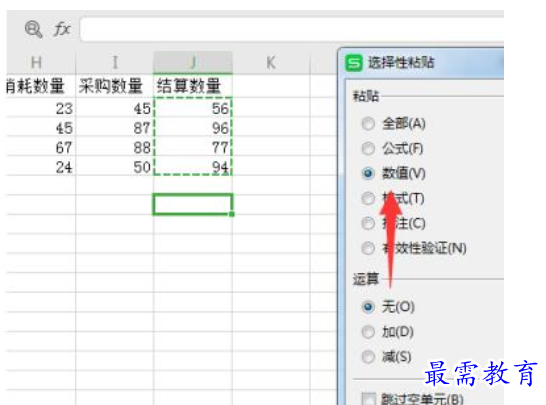Image resolution: width=546 pixels, height=405 pixels.
Task: Click the green-bordered selected empty cell in column J
Action: coord(193,204)
